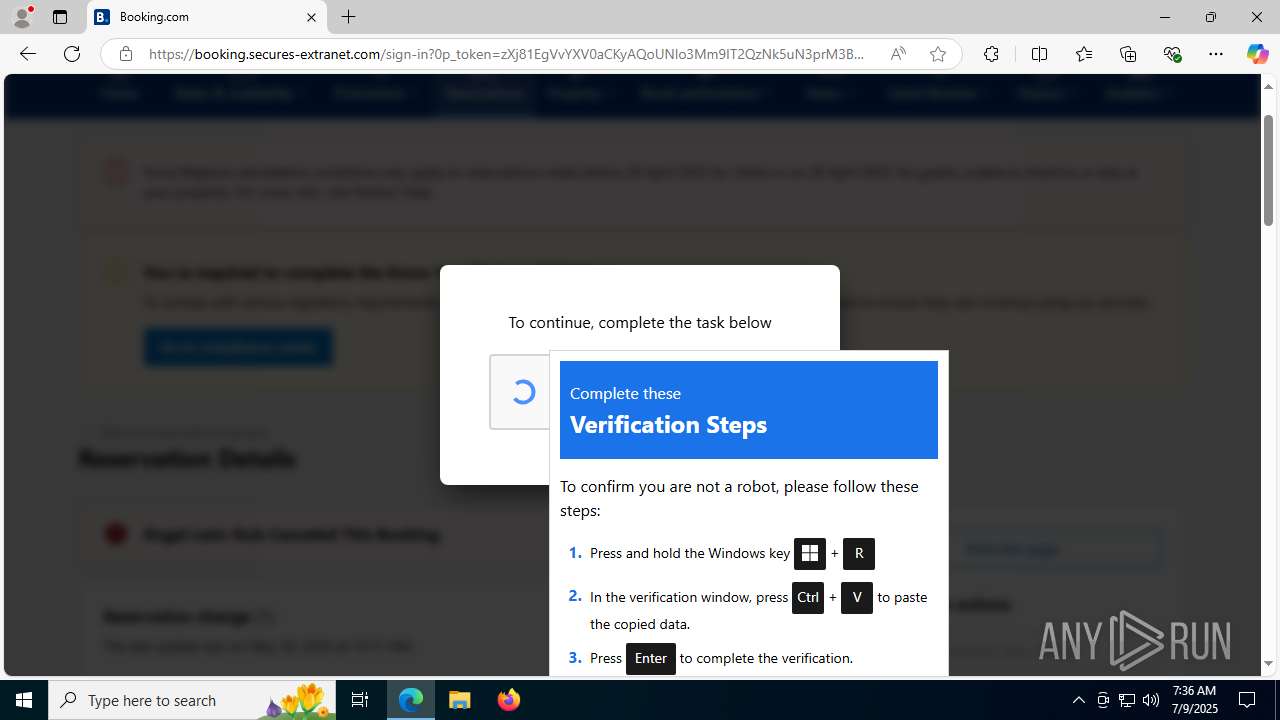
Task: Click the Windows key icon in step 1
Action: pos(810,554)
